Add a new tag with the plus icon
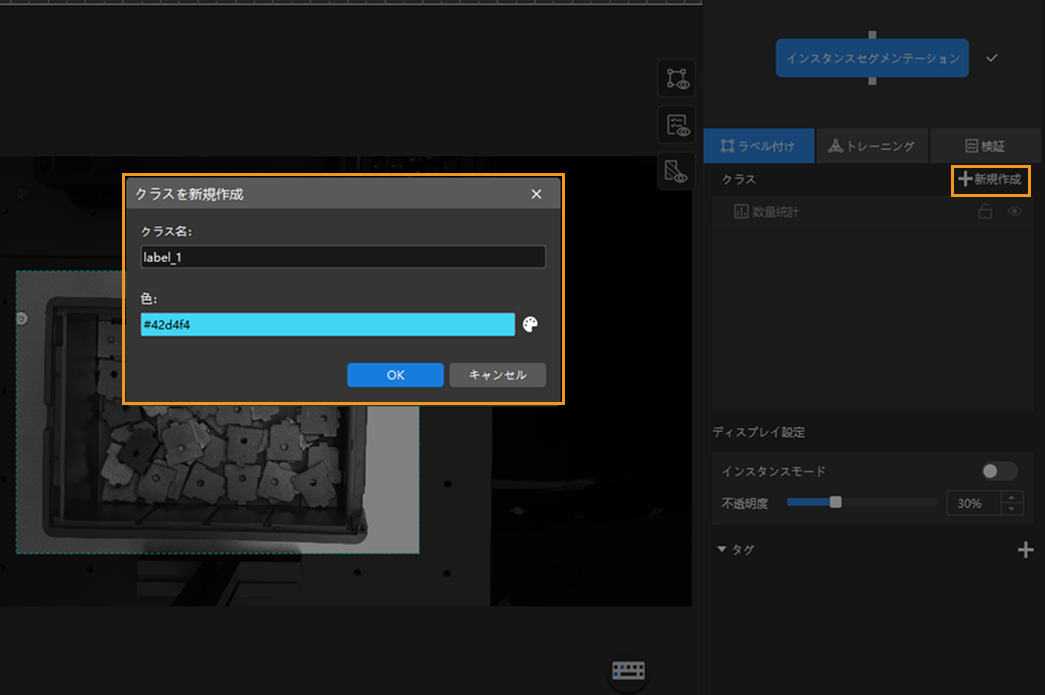 (1026, 550)
